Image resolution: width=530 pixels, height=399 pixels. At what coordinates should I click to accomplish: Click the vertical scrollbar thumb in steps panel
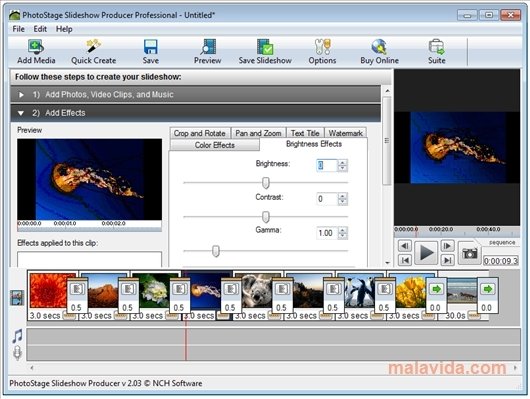click(x=387, y=140)
